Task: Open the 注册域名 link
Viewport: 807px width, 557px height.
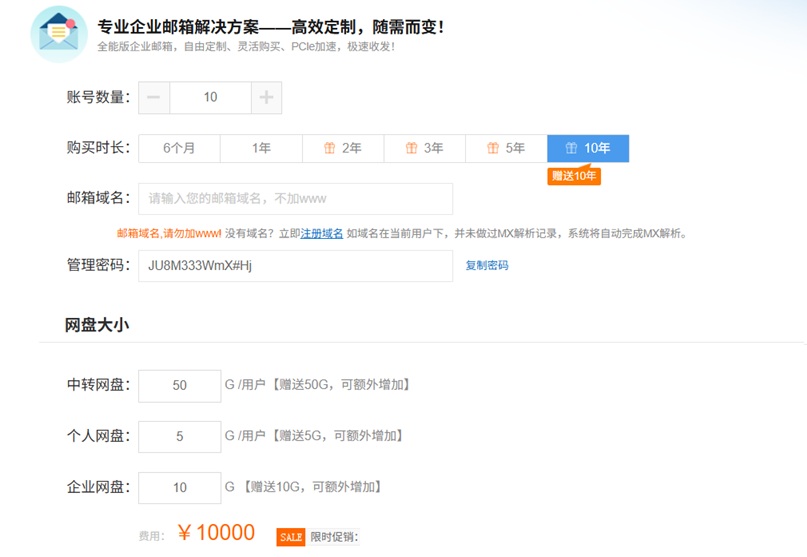Action: coord(322,234)
